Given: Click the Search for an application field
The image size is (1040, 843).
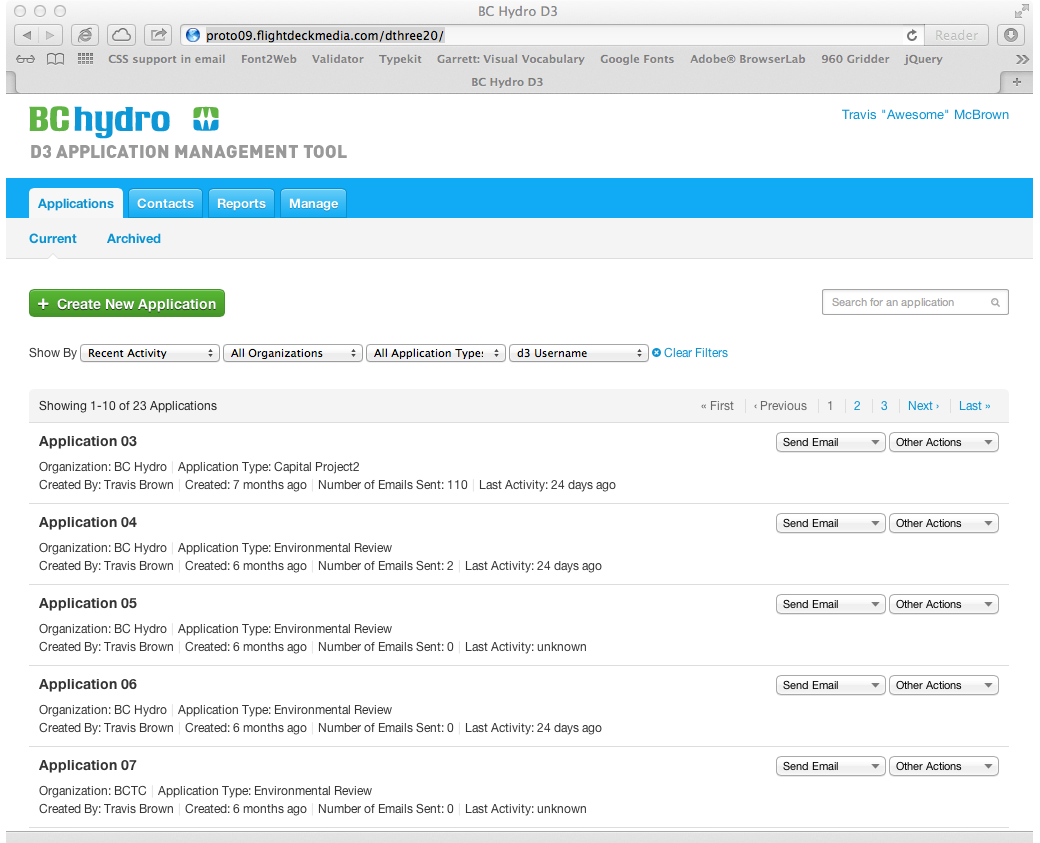Looking at the screenshot, I should [x=906, y=302].
